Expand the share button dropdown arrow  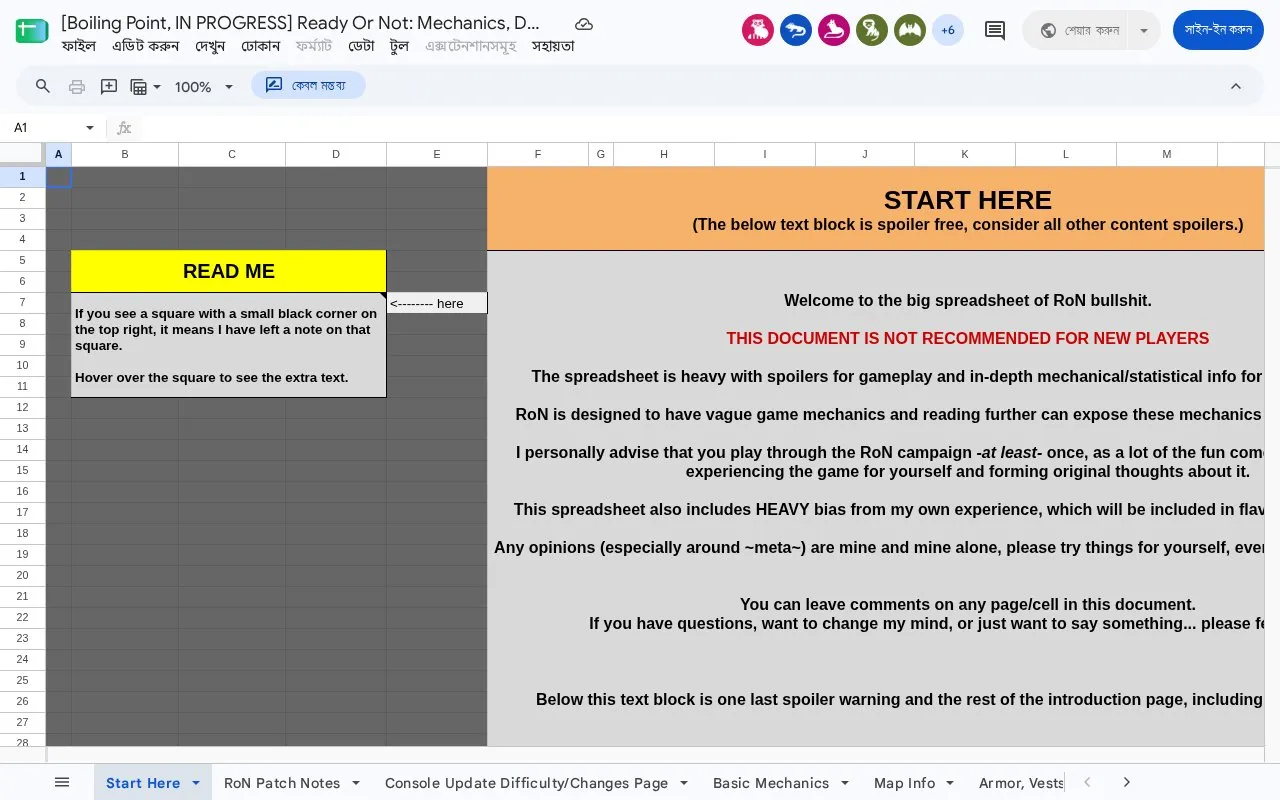coord(1144,30)
